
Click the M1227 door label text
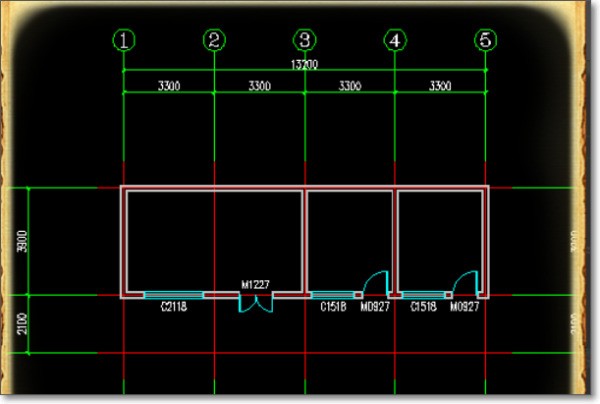pos(256,285)
